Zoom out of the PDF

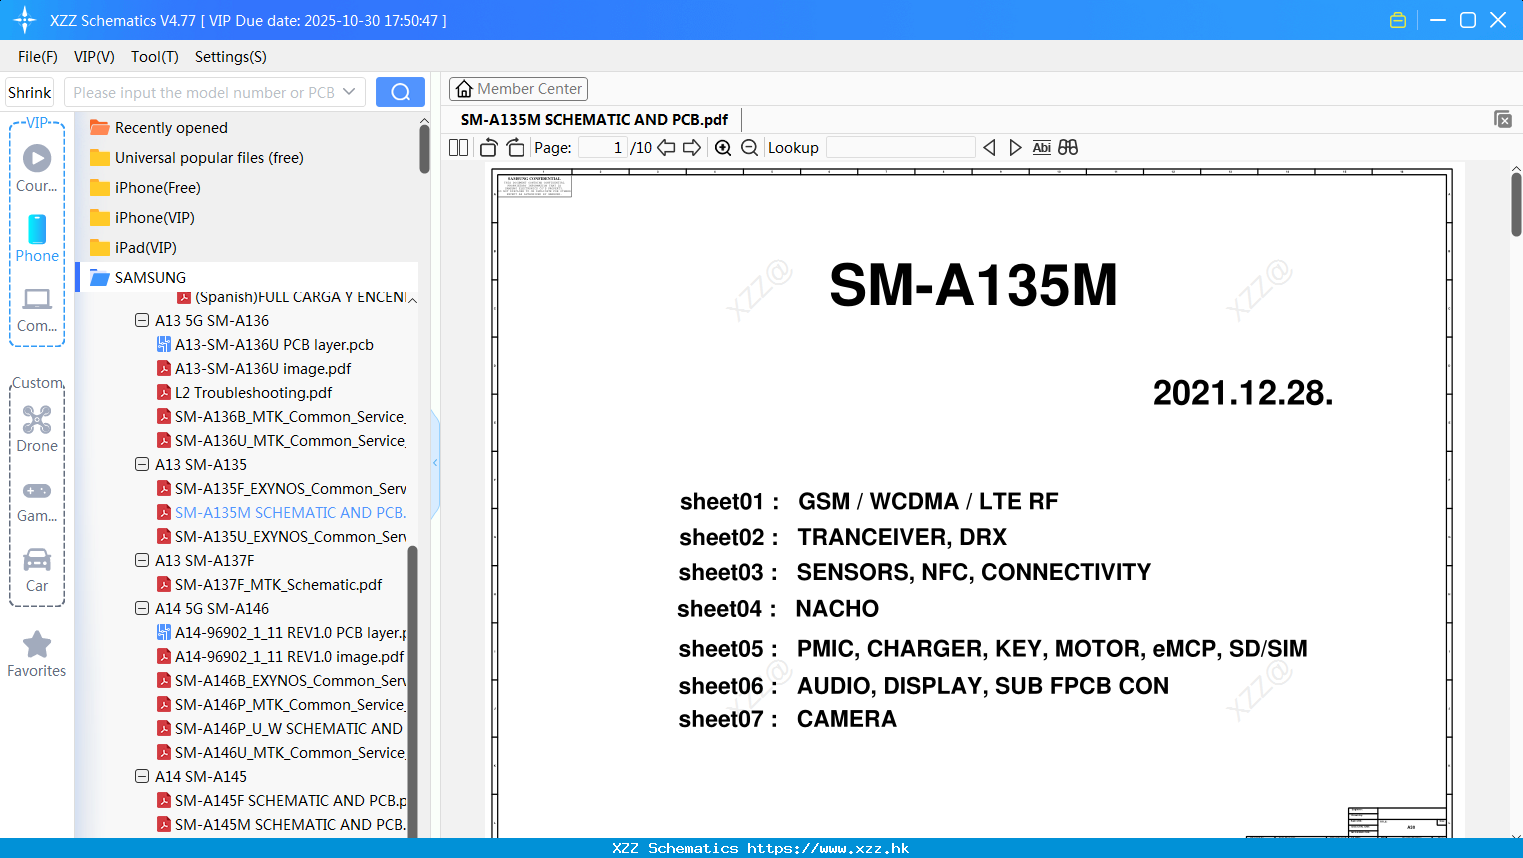749,148
